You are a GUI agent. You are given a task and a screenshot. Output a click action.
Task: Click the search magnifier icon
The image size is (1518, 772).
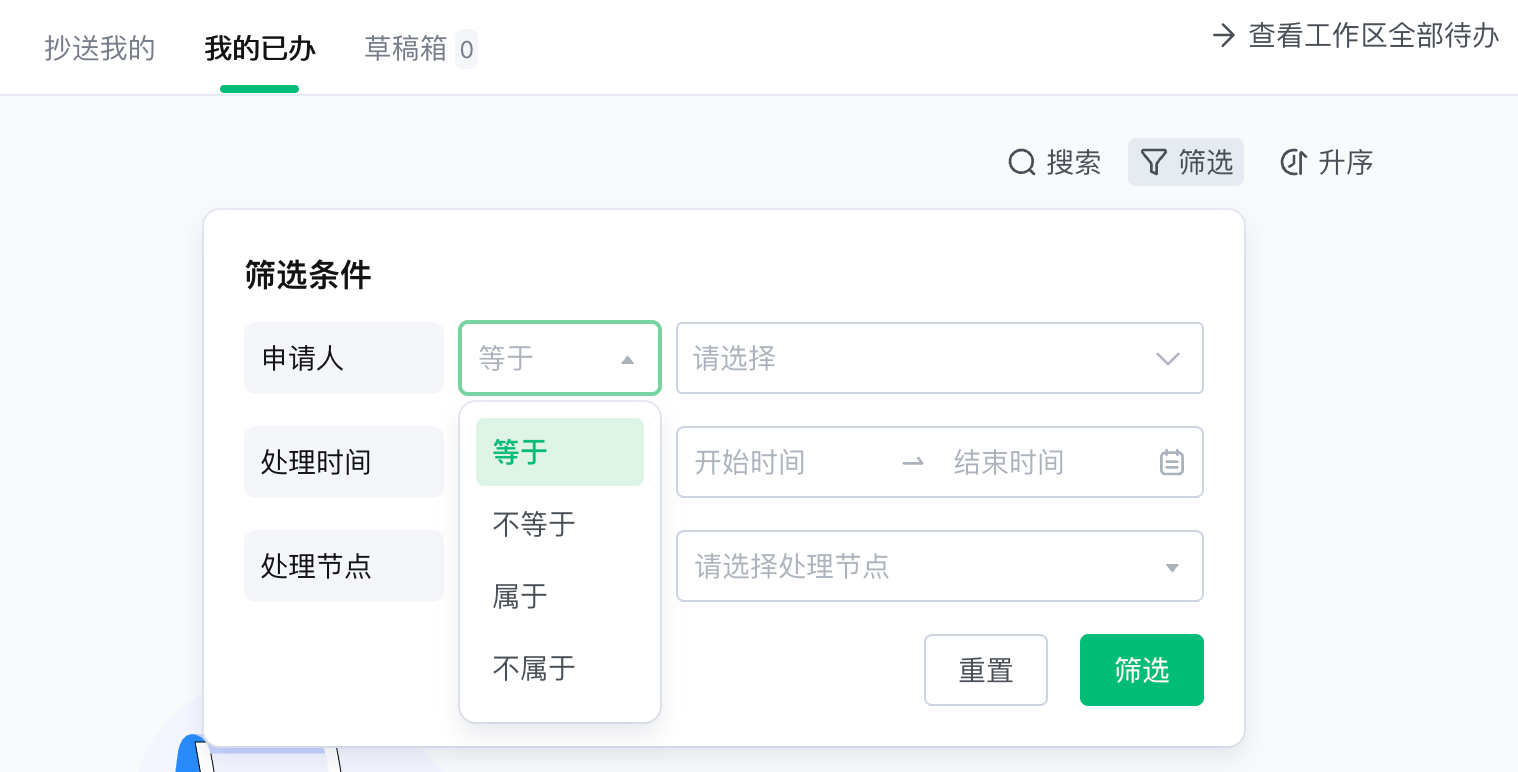point(1021,162)
